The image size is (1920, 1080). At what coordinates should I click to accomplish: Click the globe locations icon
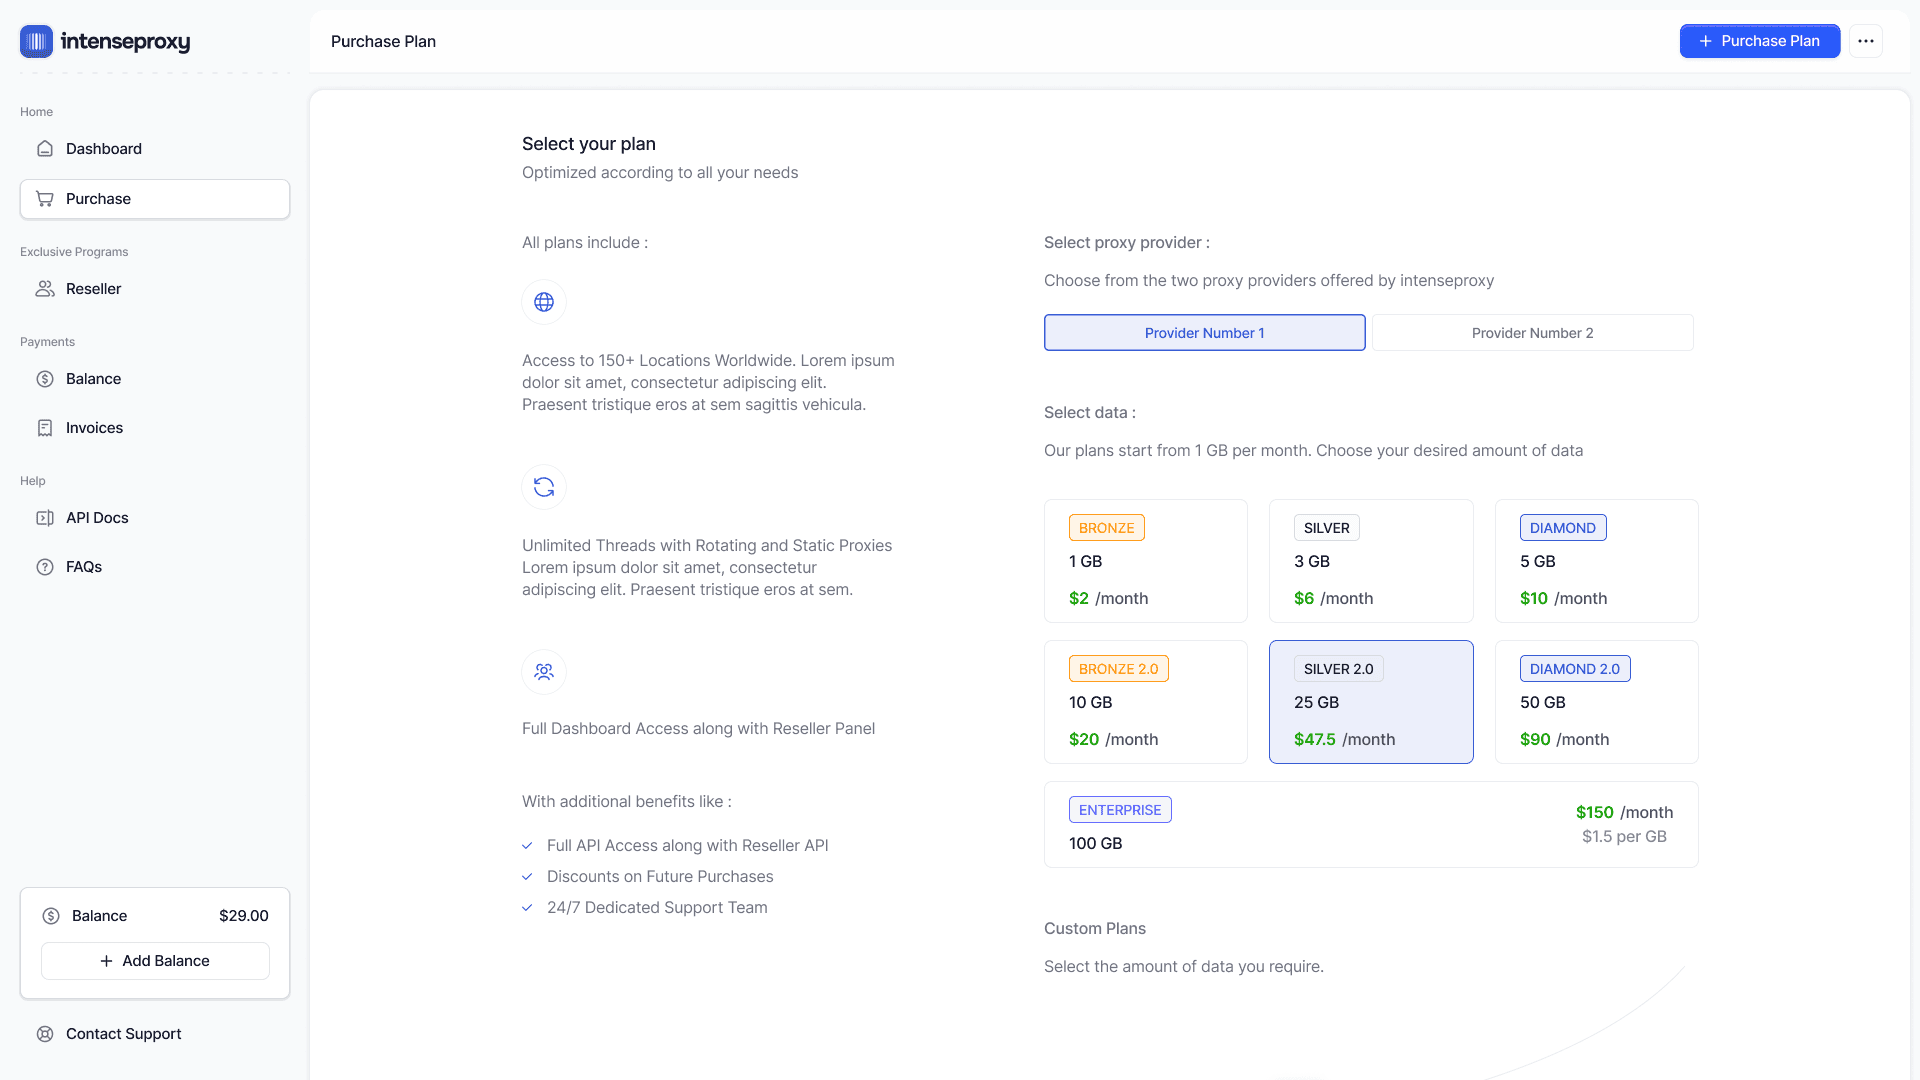(x=544, y=302)
